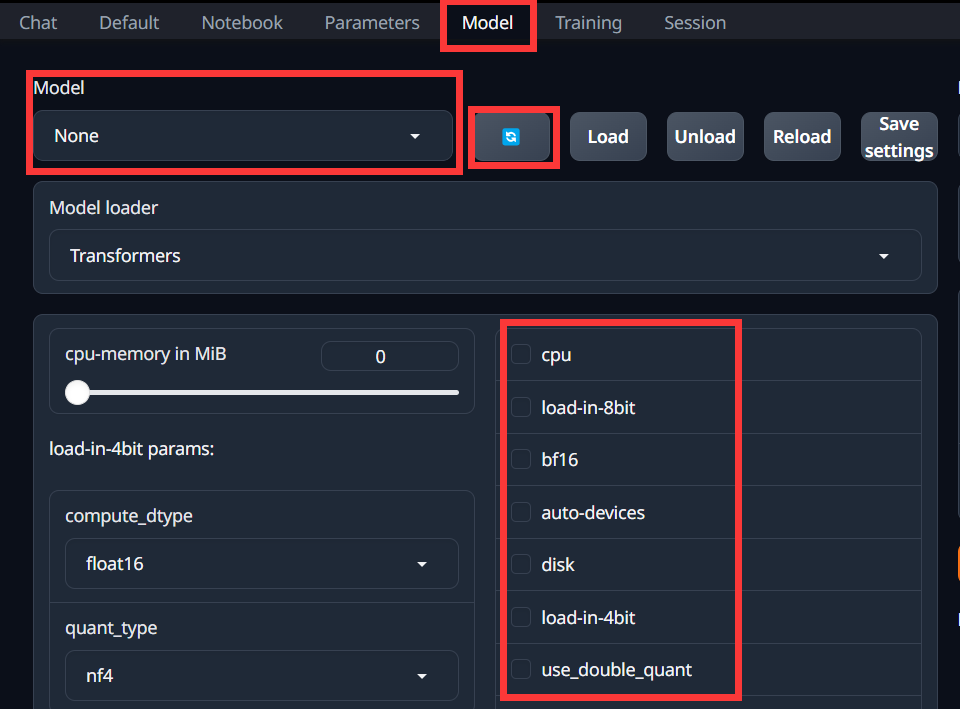This screenshot has height=709, width=960.
Task: Check the bf16 option
Action: click(521, 460)
